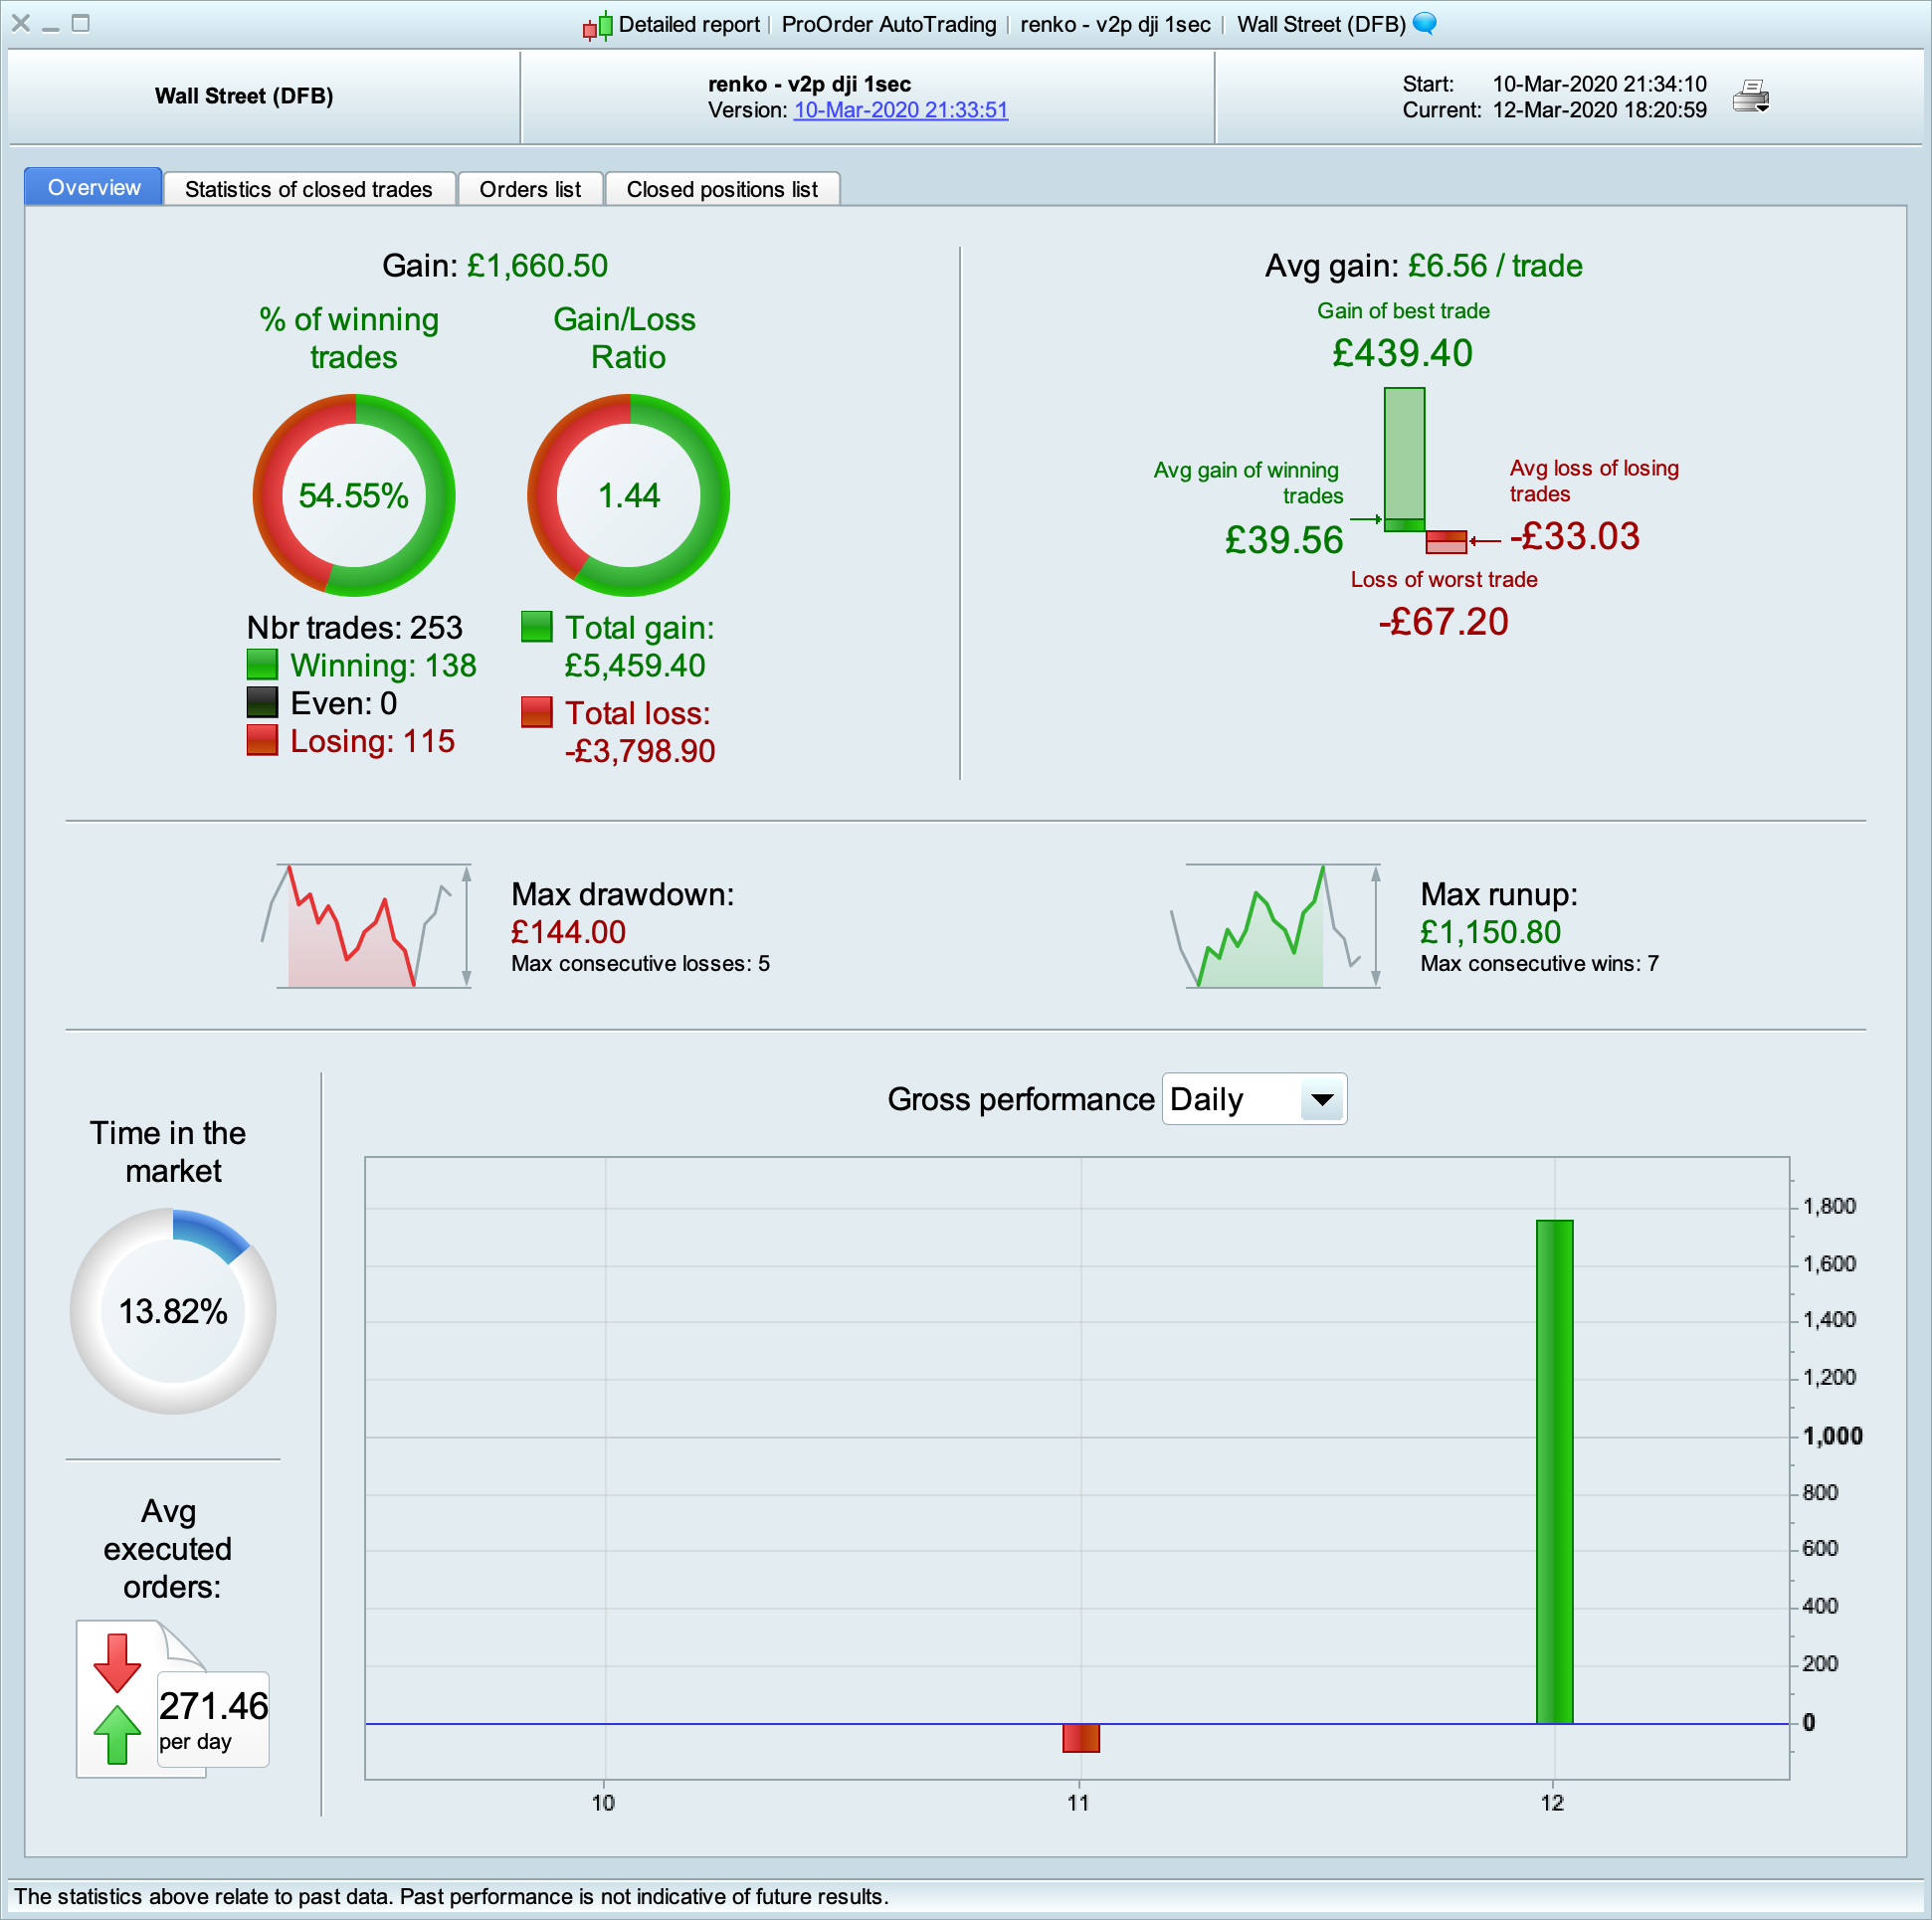Click the green Total gain swatch
The height and width of the screenshot is (1920, 1932).
pos(537,627)
